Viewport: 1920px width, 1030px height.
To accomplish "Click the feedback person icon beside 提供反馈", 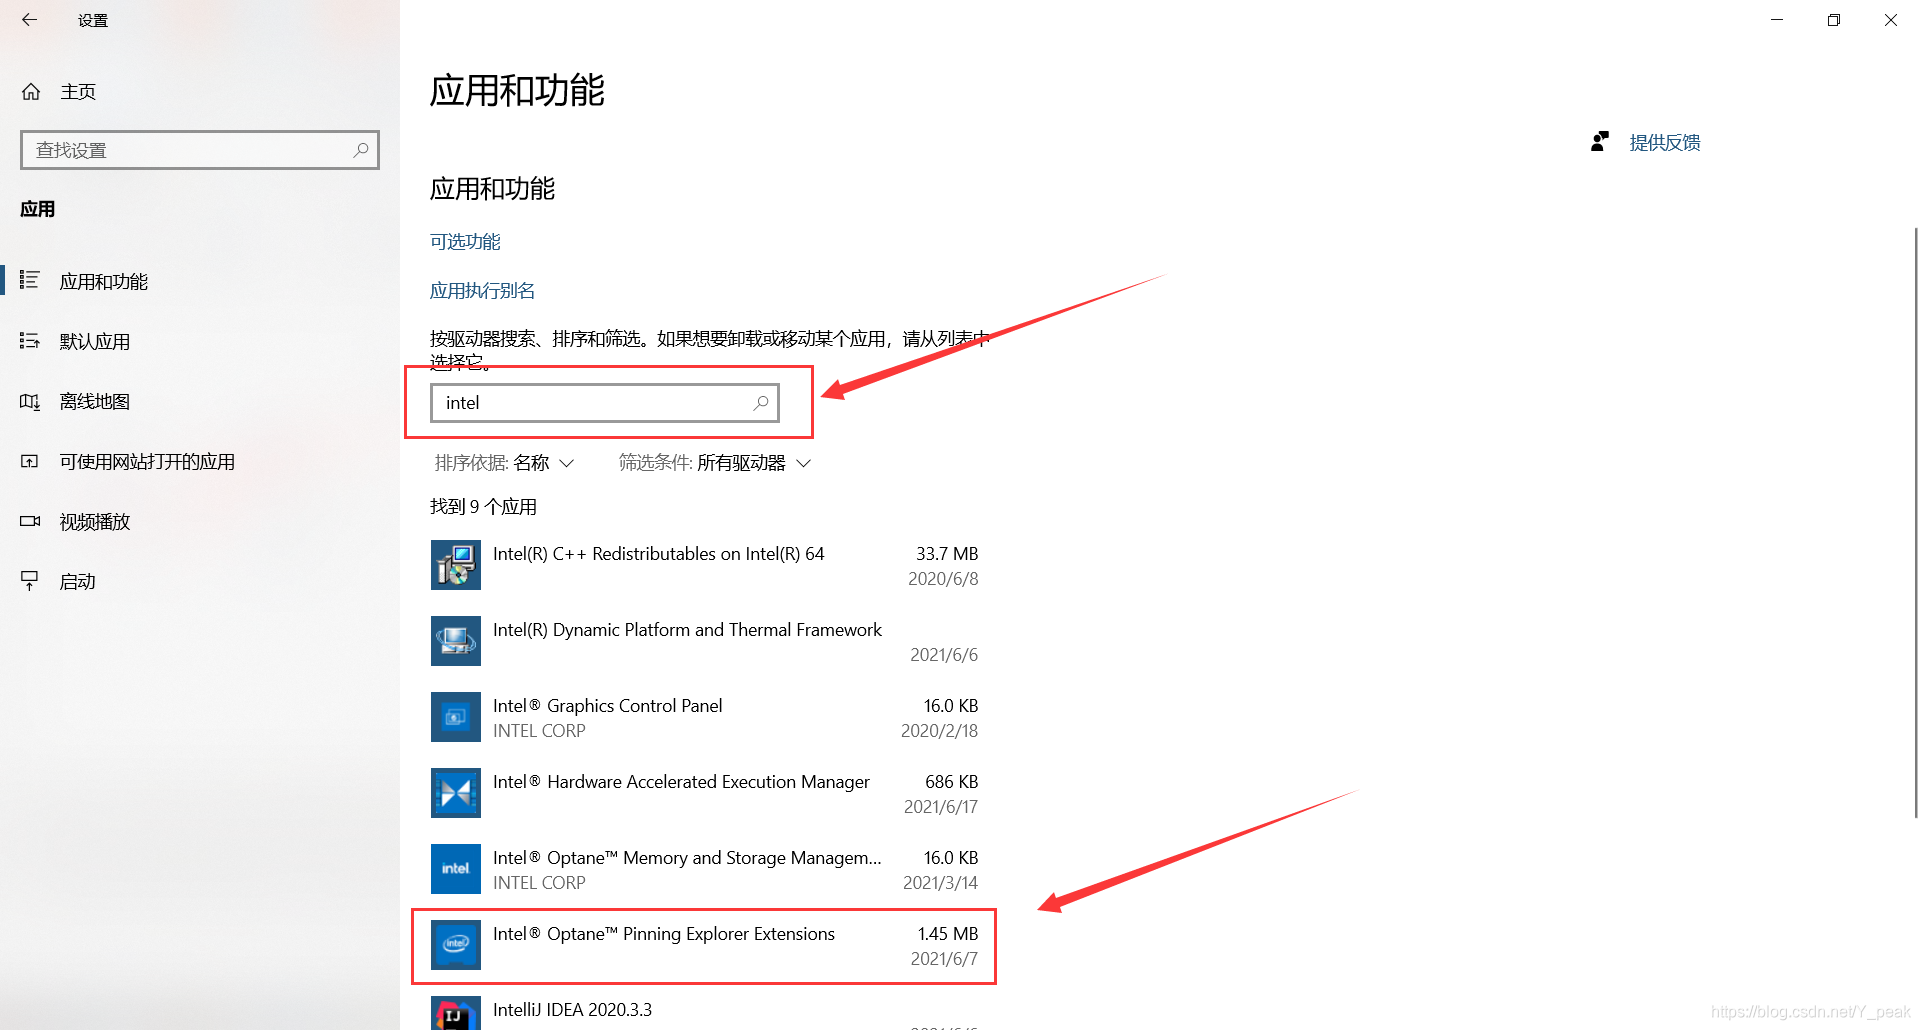I will coord(1600,142).
